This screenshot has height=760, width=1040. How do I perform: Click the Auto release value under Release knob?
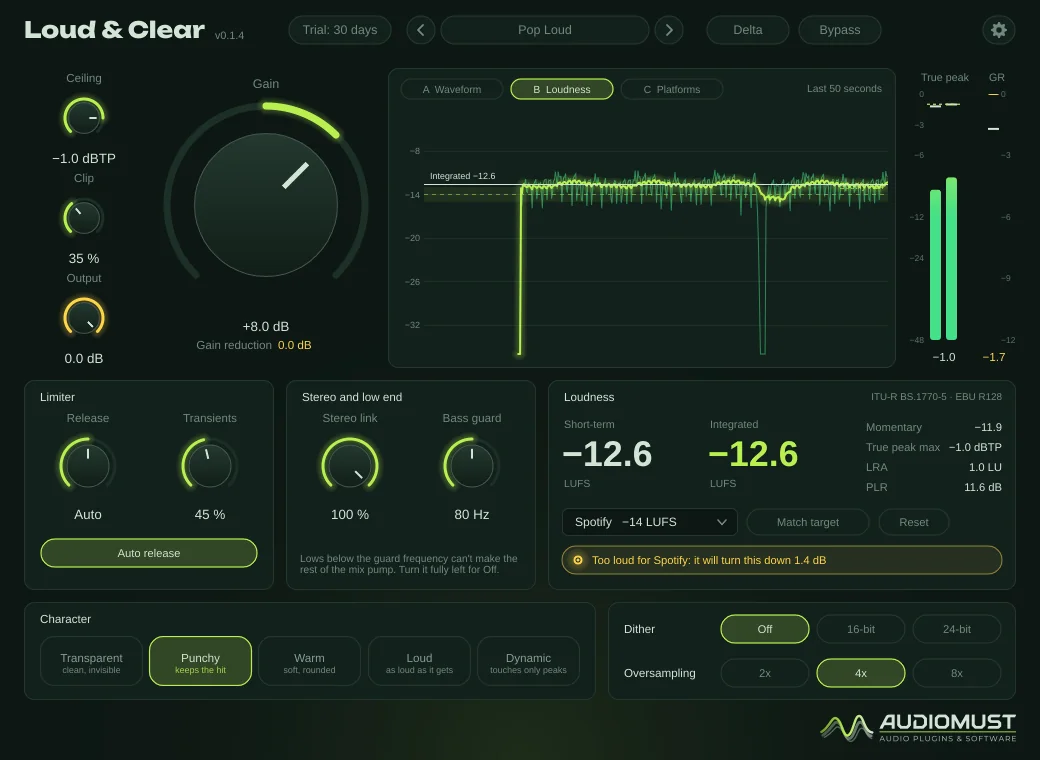[88, 515]
